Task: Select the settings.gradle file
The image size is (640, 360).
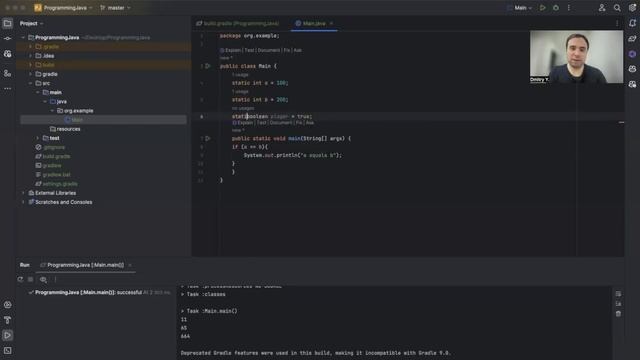Action: (56, 184)
